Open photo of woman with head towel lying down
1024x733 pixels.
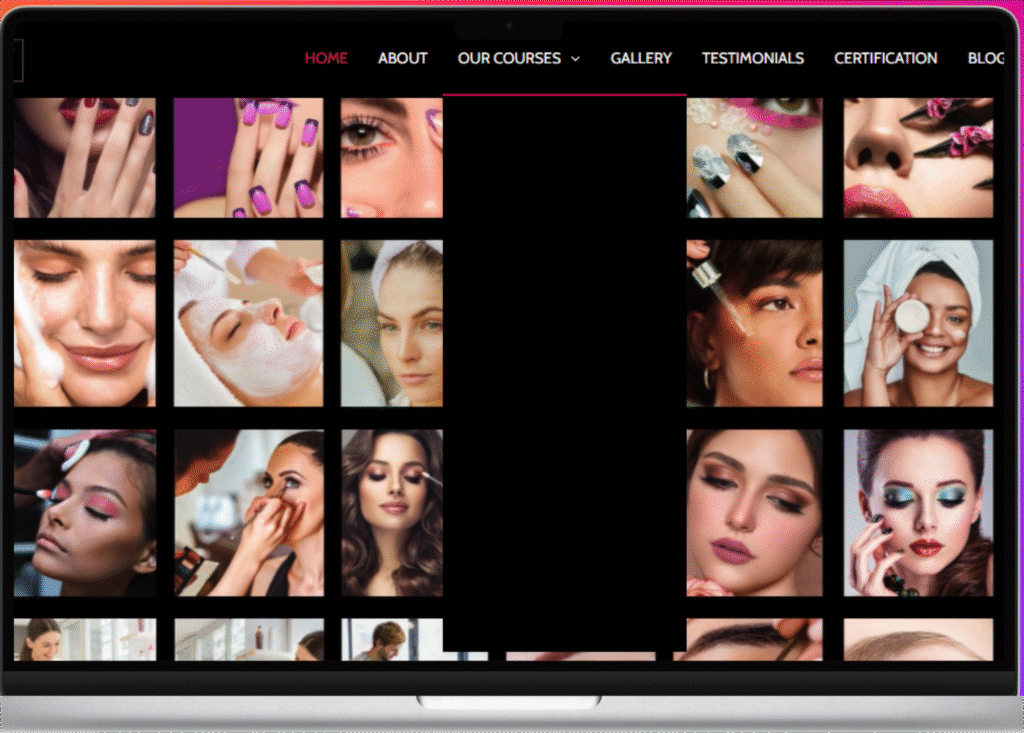[x=392, y=323]
